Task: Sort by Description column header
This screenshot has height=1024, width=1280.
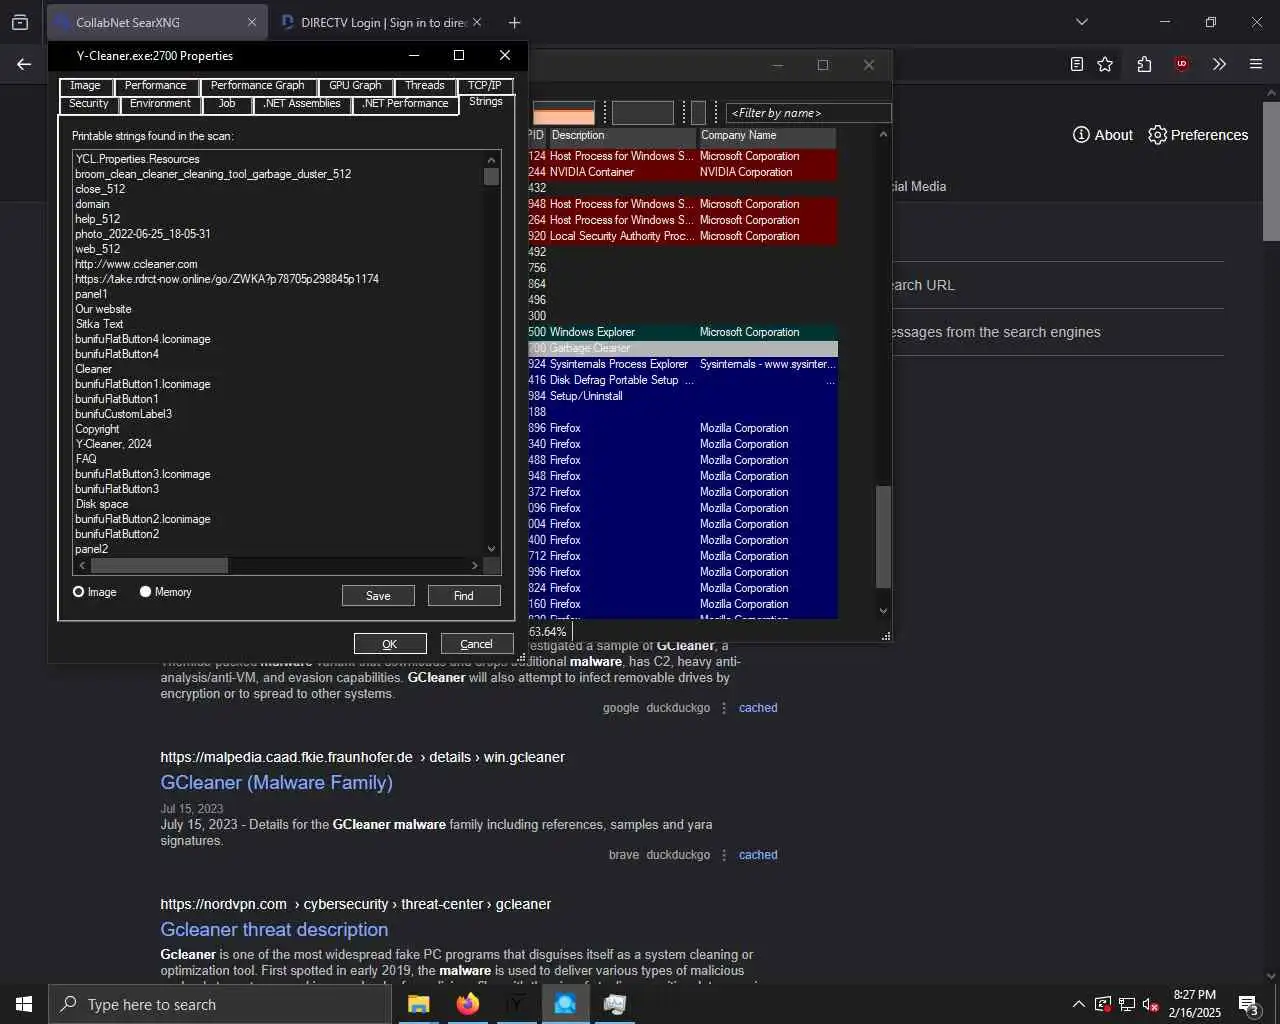Action: [622, 136]
